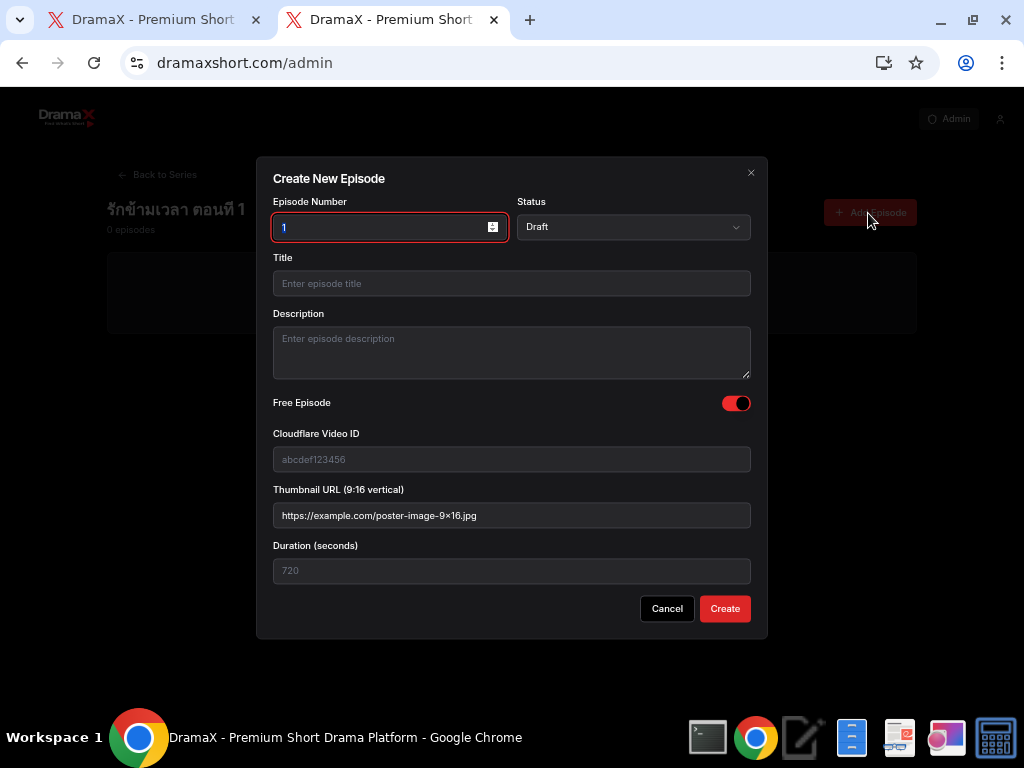Click the user profile icon in the DramaX header
This screenshot has width=1024, height=768.
(x=1000, y=118)
